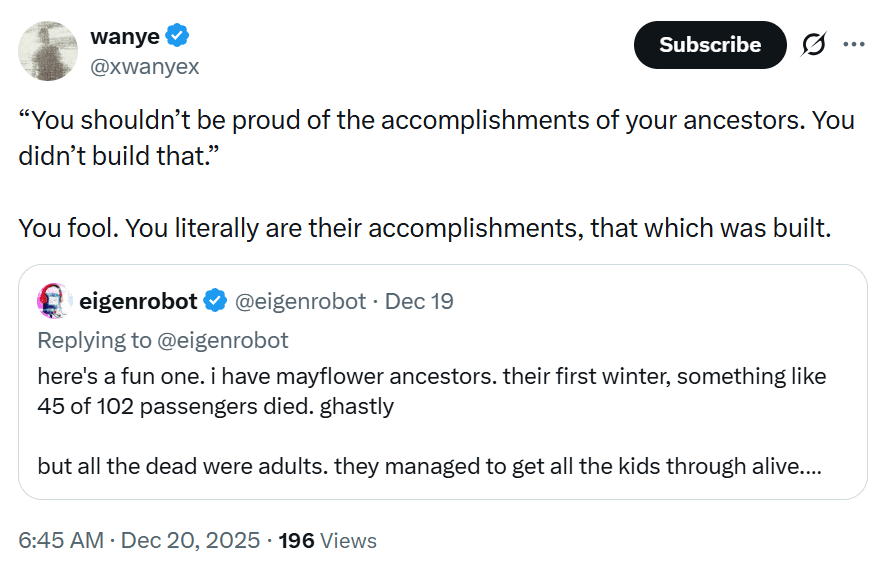Select the "You fool" paragraph of the tweet
Screen dimensions: 885x572
[x=424, y=227]
